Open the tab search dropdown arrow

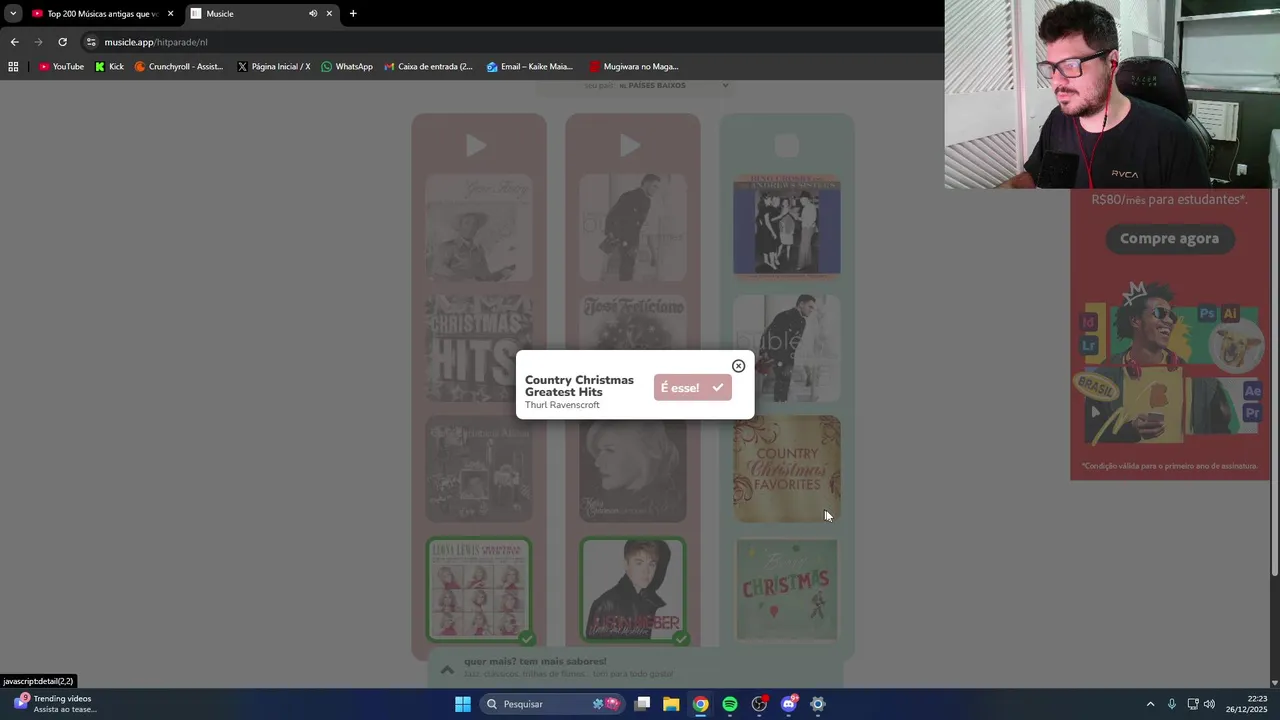[12, 14]
